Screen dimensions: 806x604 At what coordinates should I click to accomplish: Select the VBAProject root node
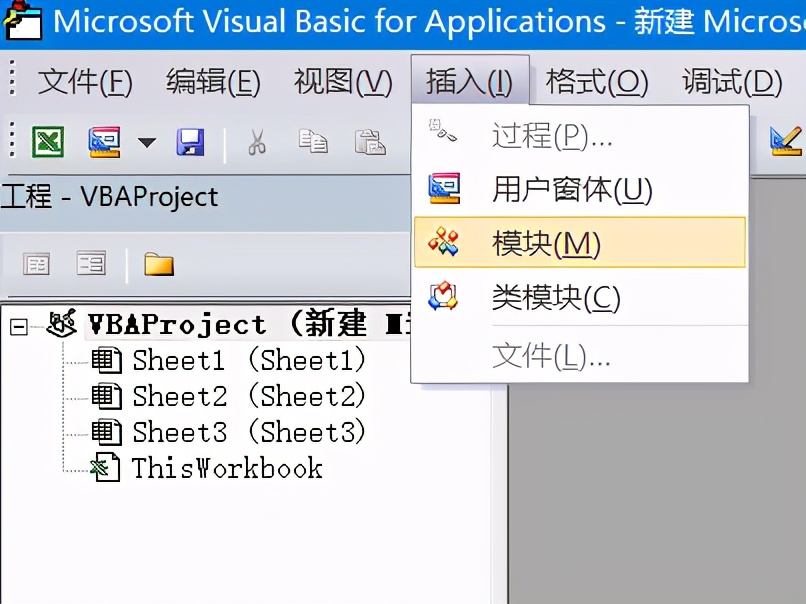pyautogui.click(x=249, y=324)
